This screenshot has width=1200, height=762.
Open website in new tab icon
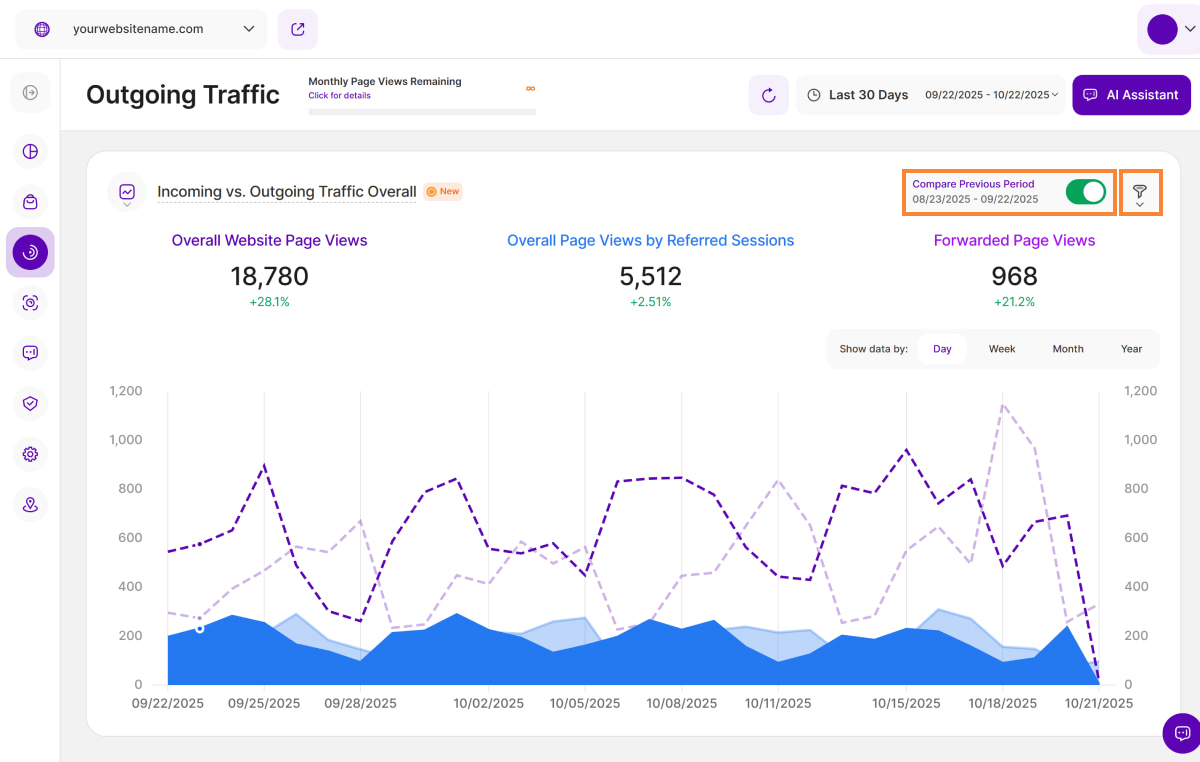coord(297,29)
